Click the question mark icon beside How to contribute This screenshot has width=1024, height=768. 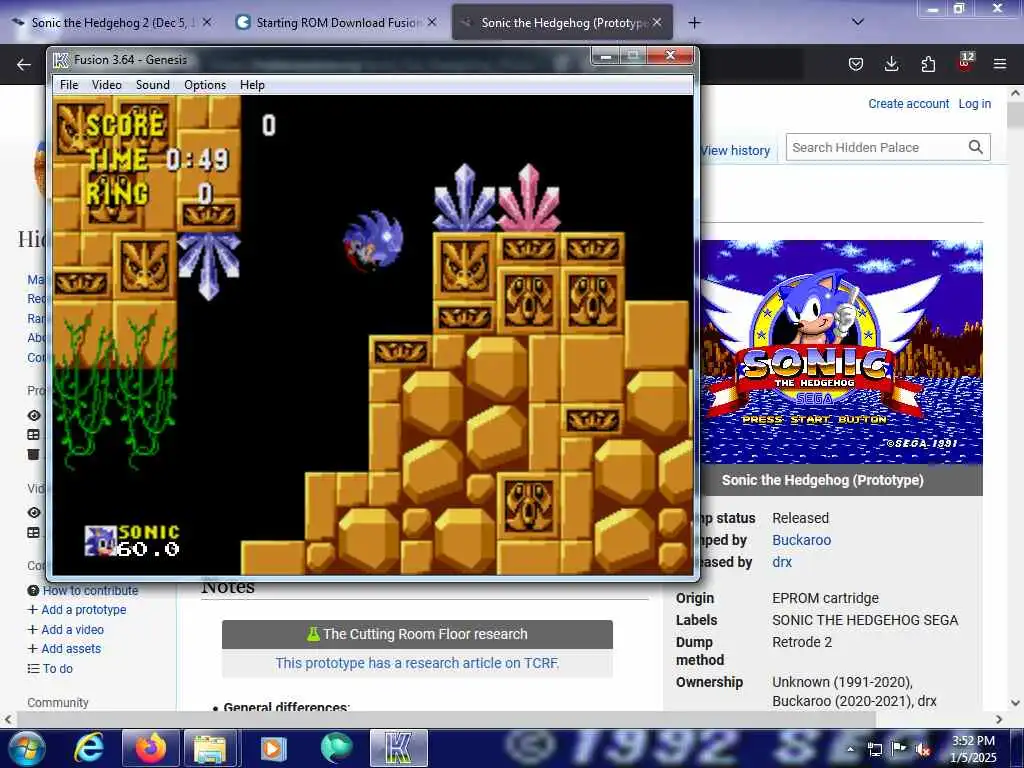[x=33, y=590]
